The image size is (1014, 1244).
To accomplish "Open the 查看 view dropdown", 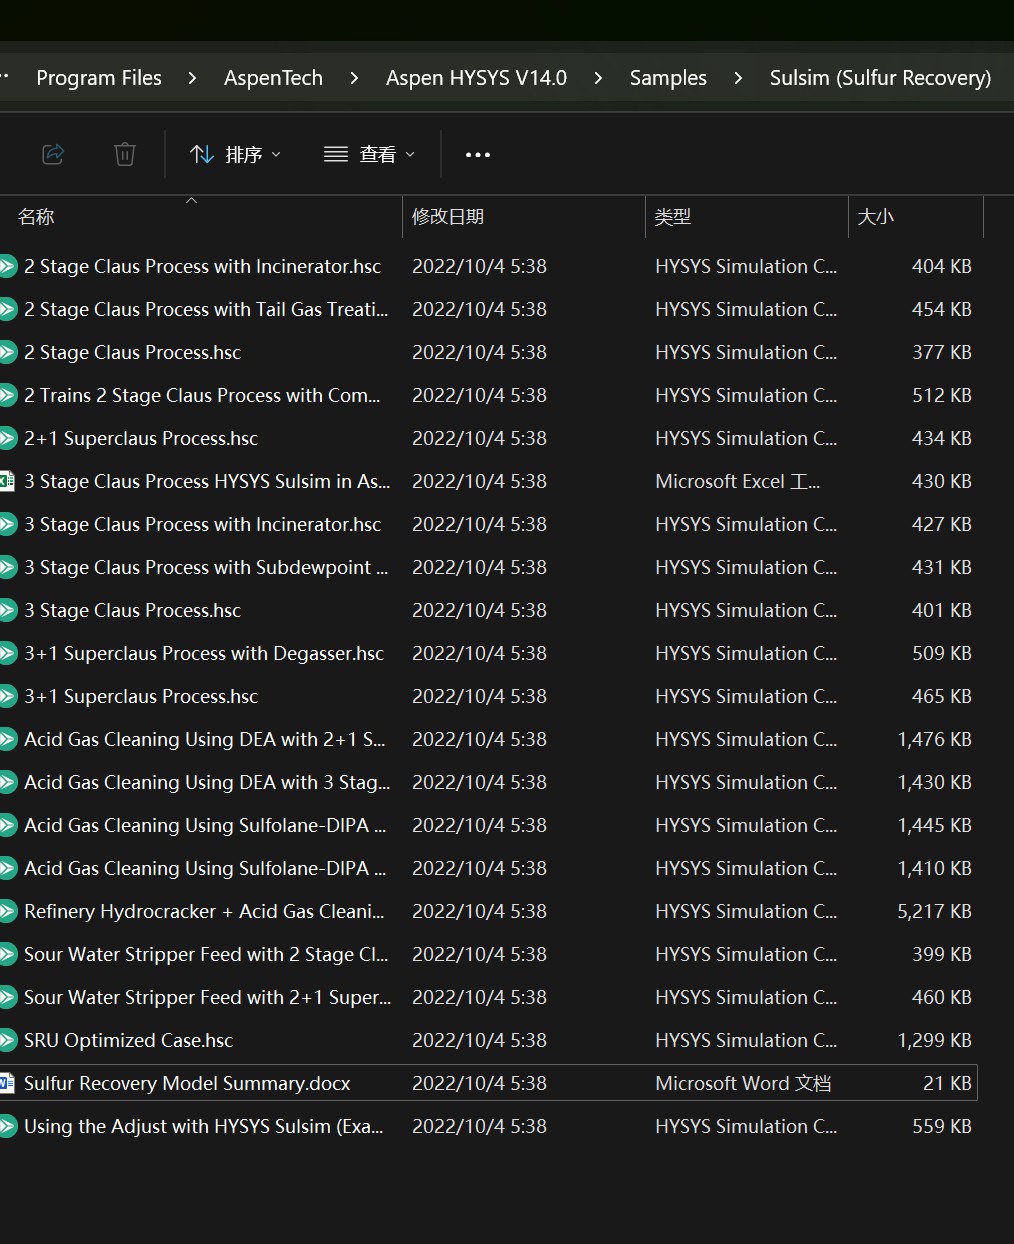I will click(368, 154).
